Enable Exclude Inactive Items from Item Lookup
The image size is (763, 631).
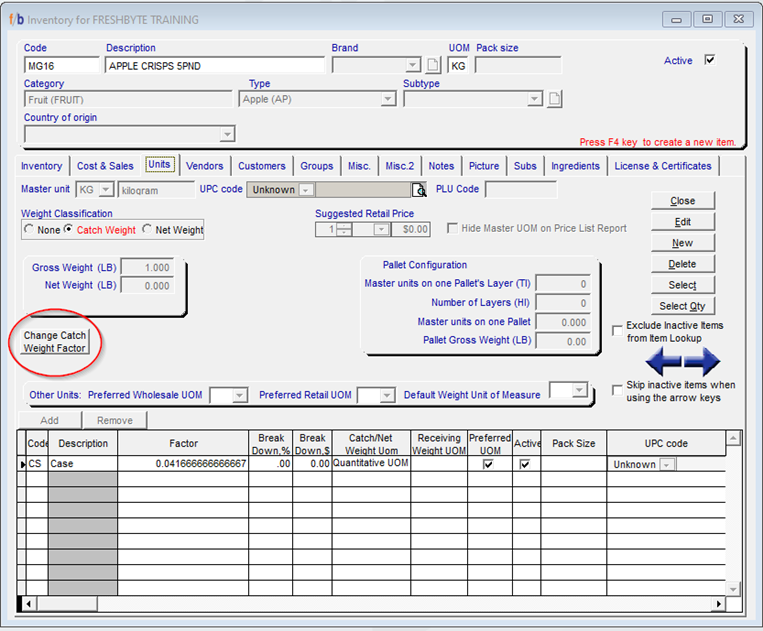point(617,331)
